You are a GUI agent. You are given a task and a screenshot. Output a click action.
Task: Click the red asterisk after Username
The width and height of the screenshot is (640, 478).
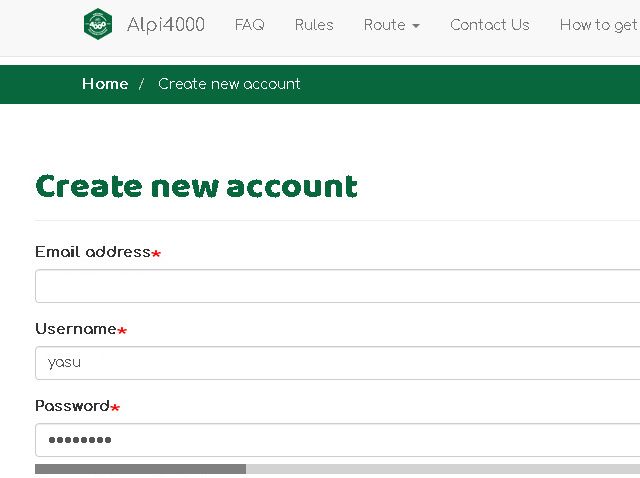[x=122, y=331]
